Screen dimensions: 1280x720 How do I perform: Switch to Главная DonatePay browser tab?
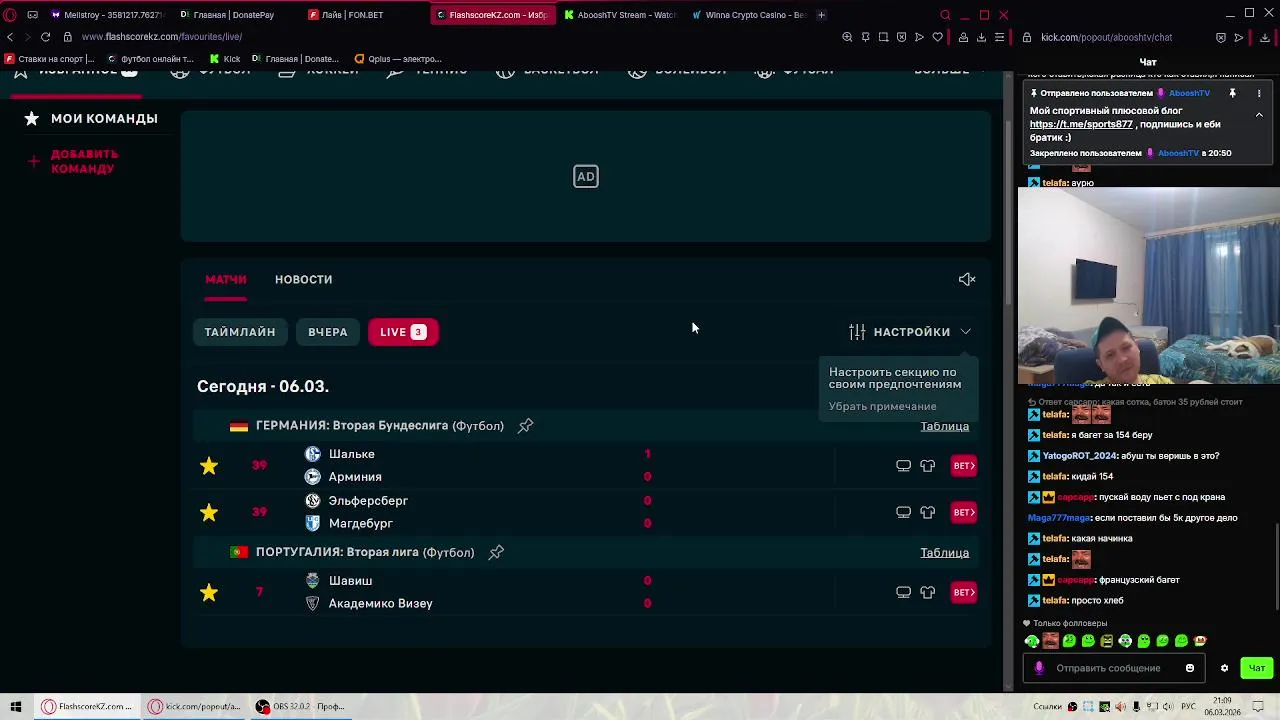pyautogui.click(x=233, y=15)
